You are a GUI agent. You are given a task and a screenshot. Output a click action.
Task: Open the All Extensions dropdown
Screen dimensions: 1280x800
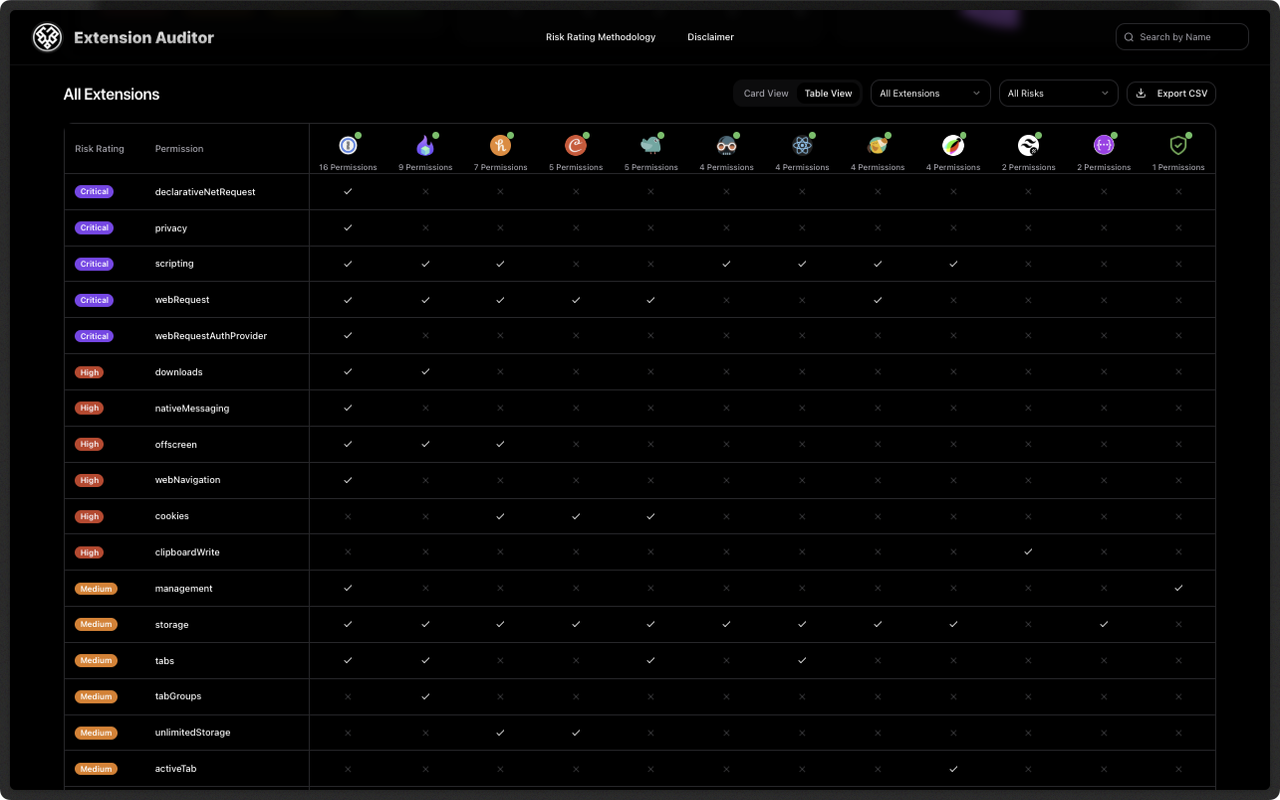click(930, 93)
